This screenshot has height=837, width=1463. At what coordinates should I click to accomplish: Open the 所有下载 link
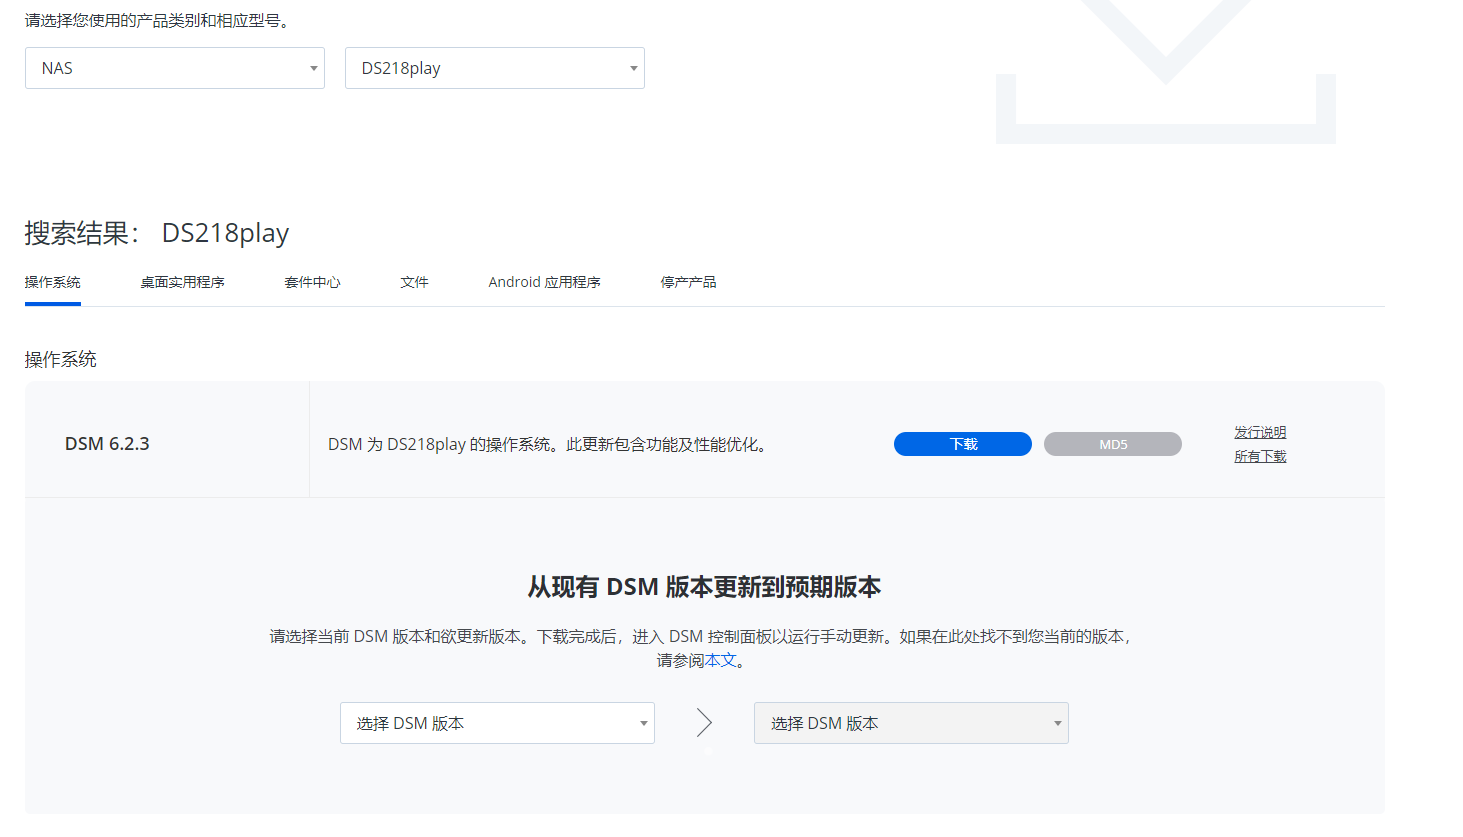[x=1260, y=455]
